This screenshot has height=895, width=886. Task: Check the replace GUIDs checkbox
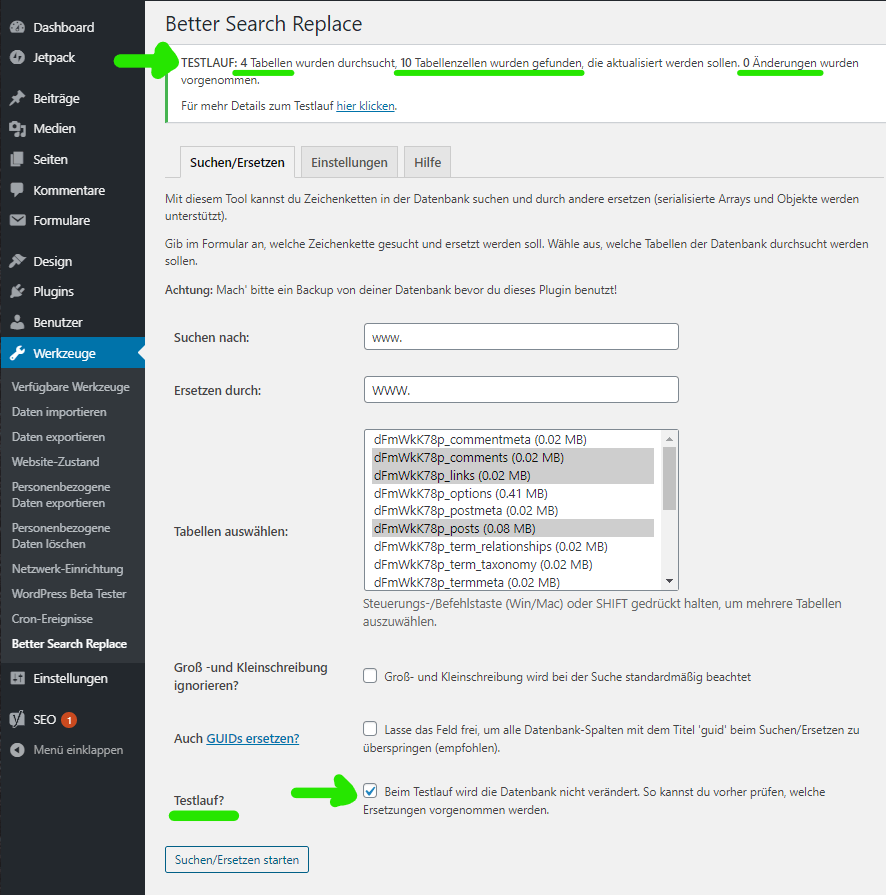(370, 729)
